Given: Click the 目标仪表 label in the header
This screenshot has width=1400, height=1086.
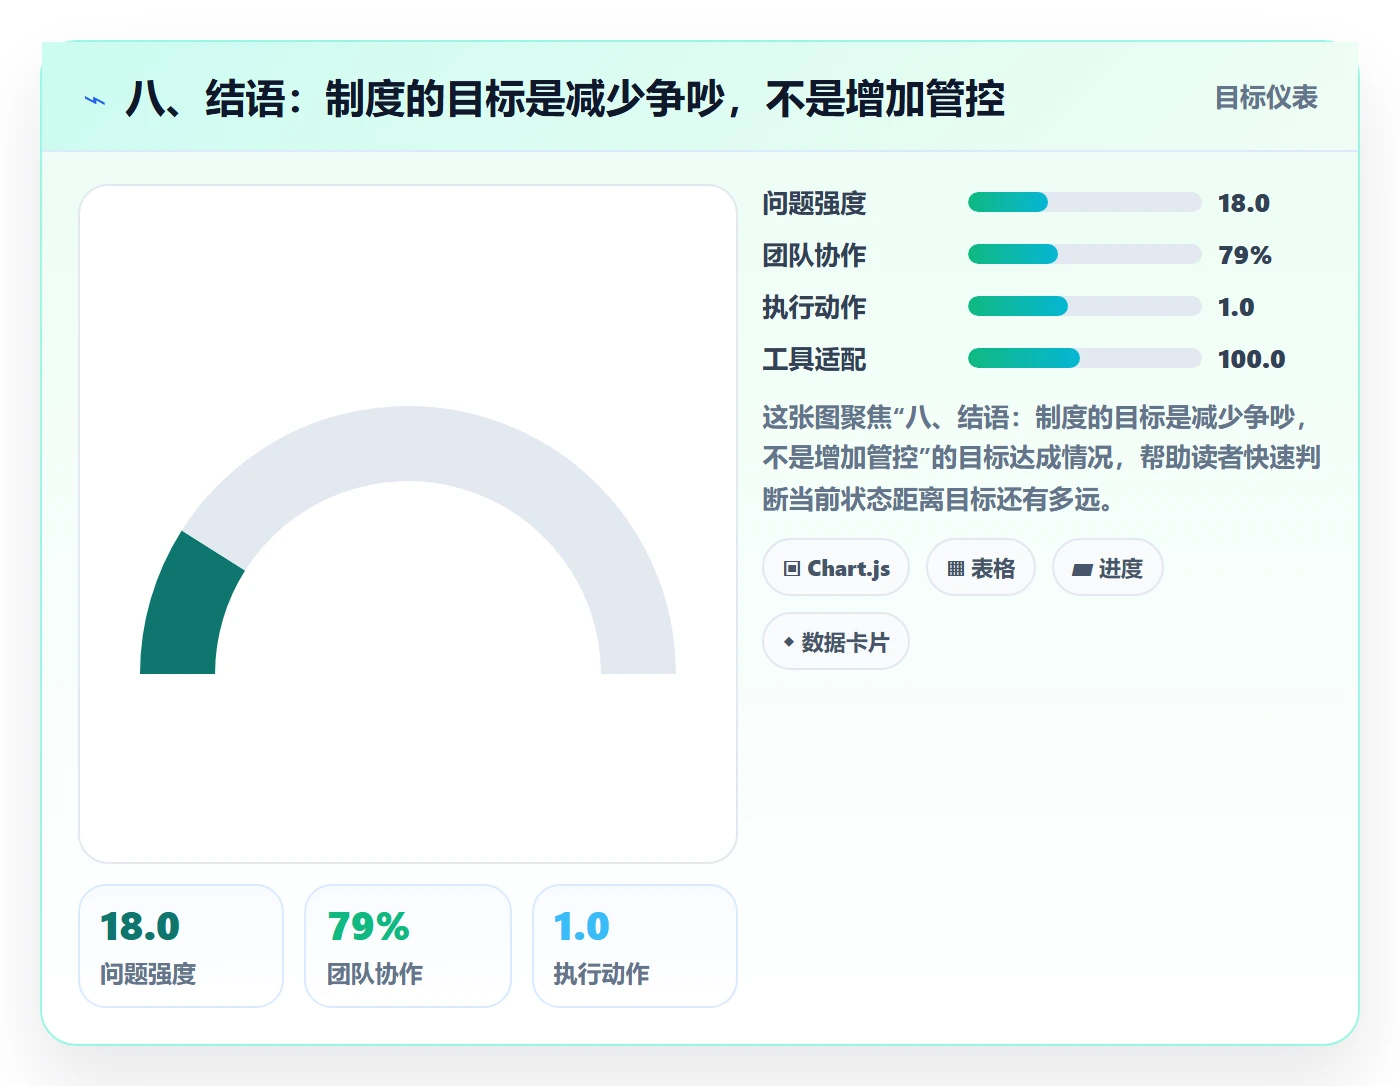Looking at the screenshot, I should pyautogui.click(x=1266, y=98).
